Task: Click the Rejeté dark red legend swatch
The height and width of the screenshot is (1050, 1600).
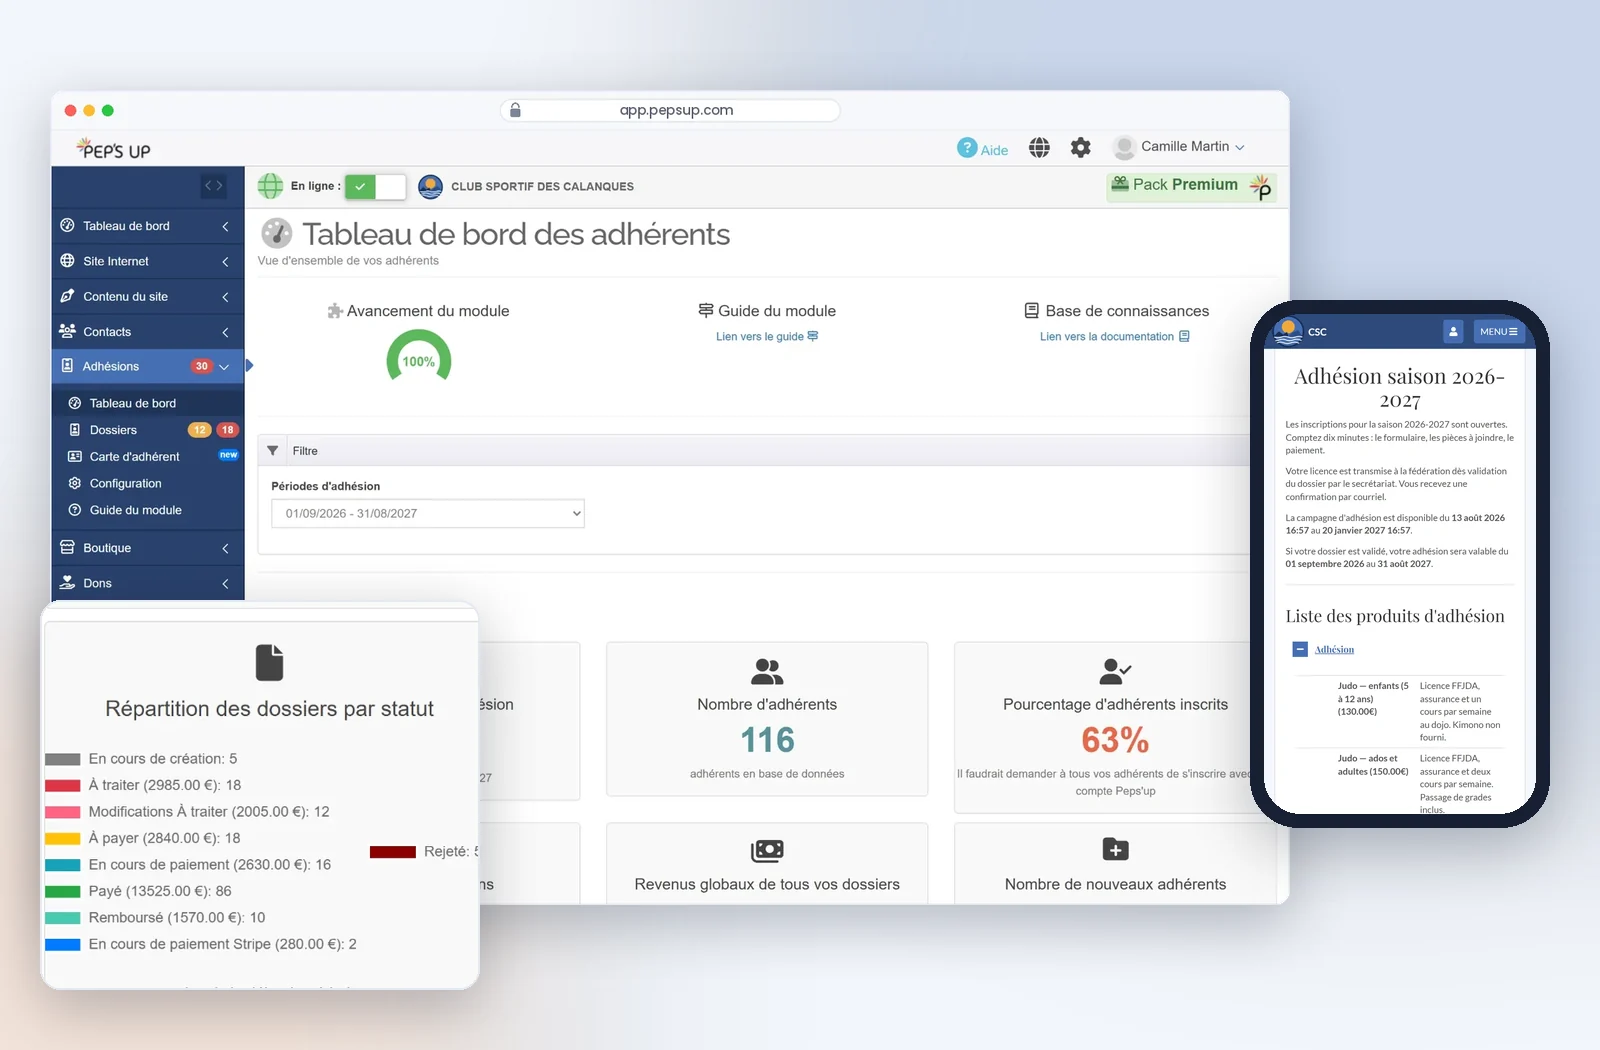Action: click(x=393, y=852)
